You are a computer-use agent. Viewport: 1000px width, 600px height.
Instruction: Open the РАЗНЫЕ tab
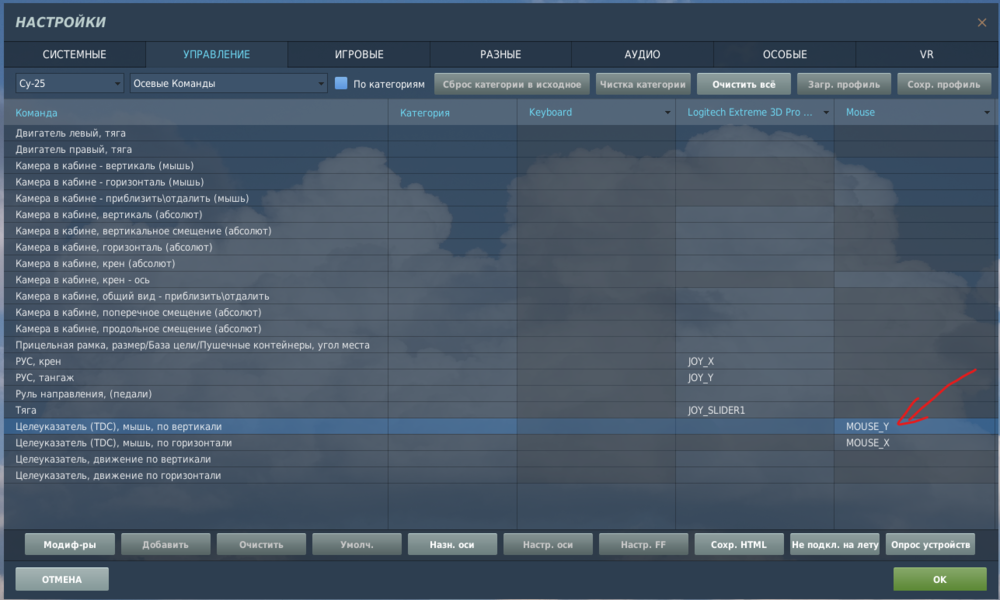(x=501, y=54)
